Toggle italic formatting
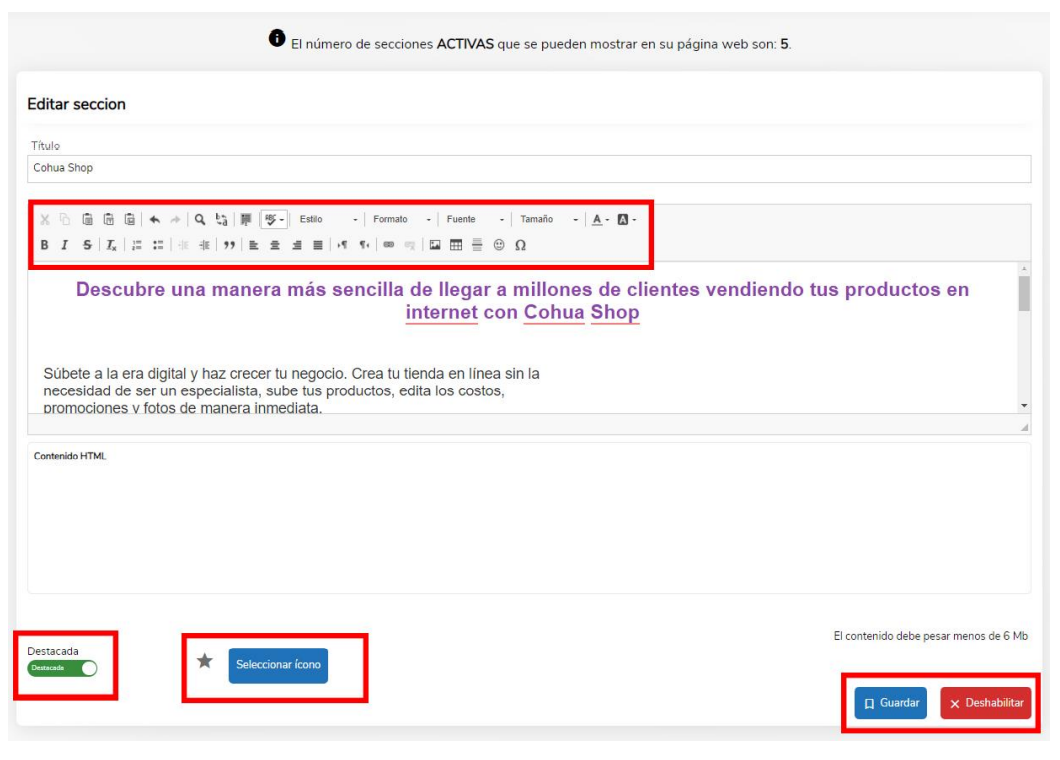Screen dimensions: 1060x760 (65, 245)
